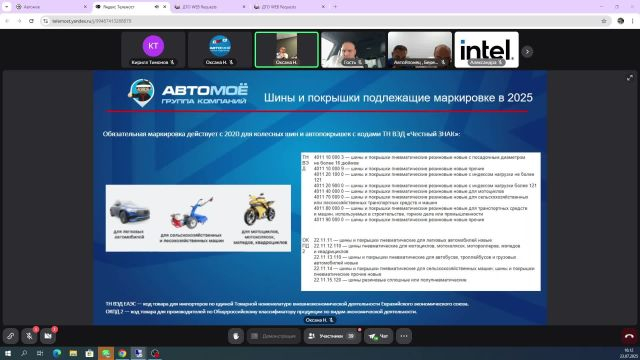Bookmark this page with the star

(604, 21)
